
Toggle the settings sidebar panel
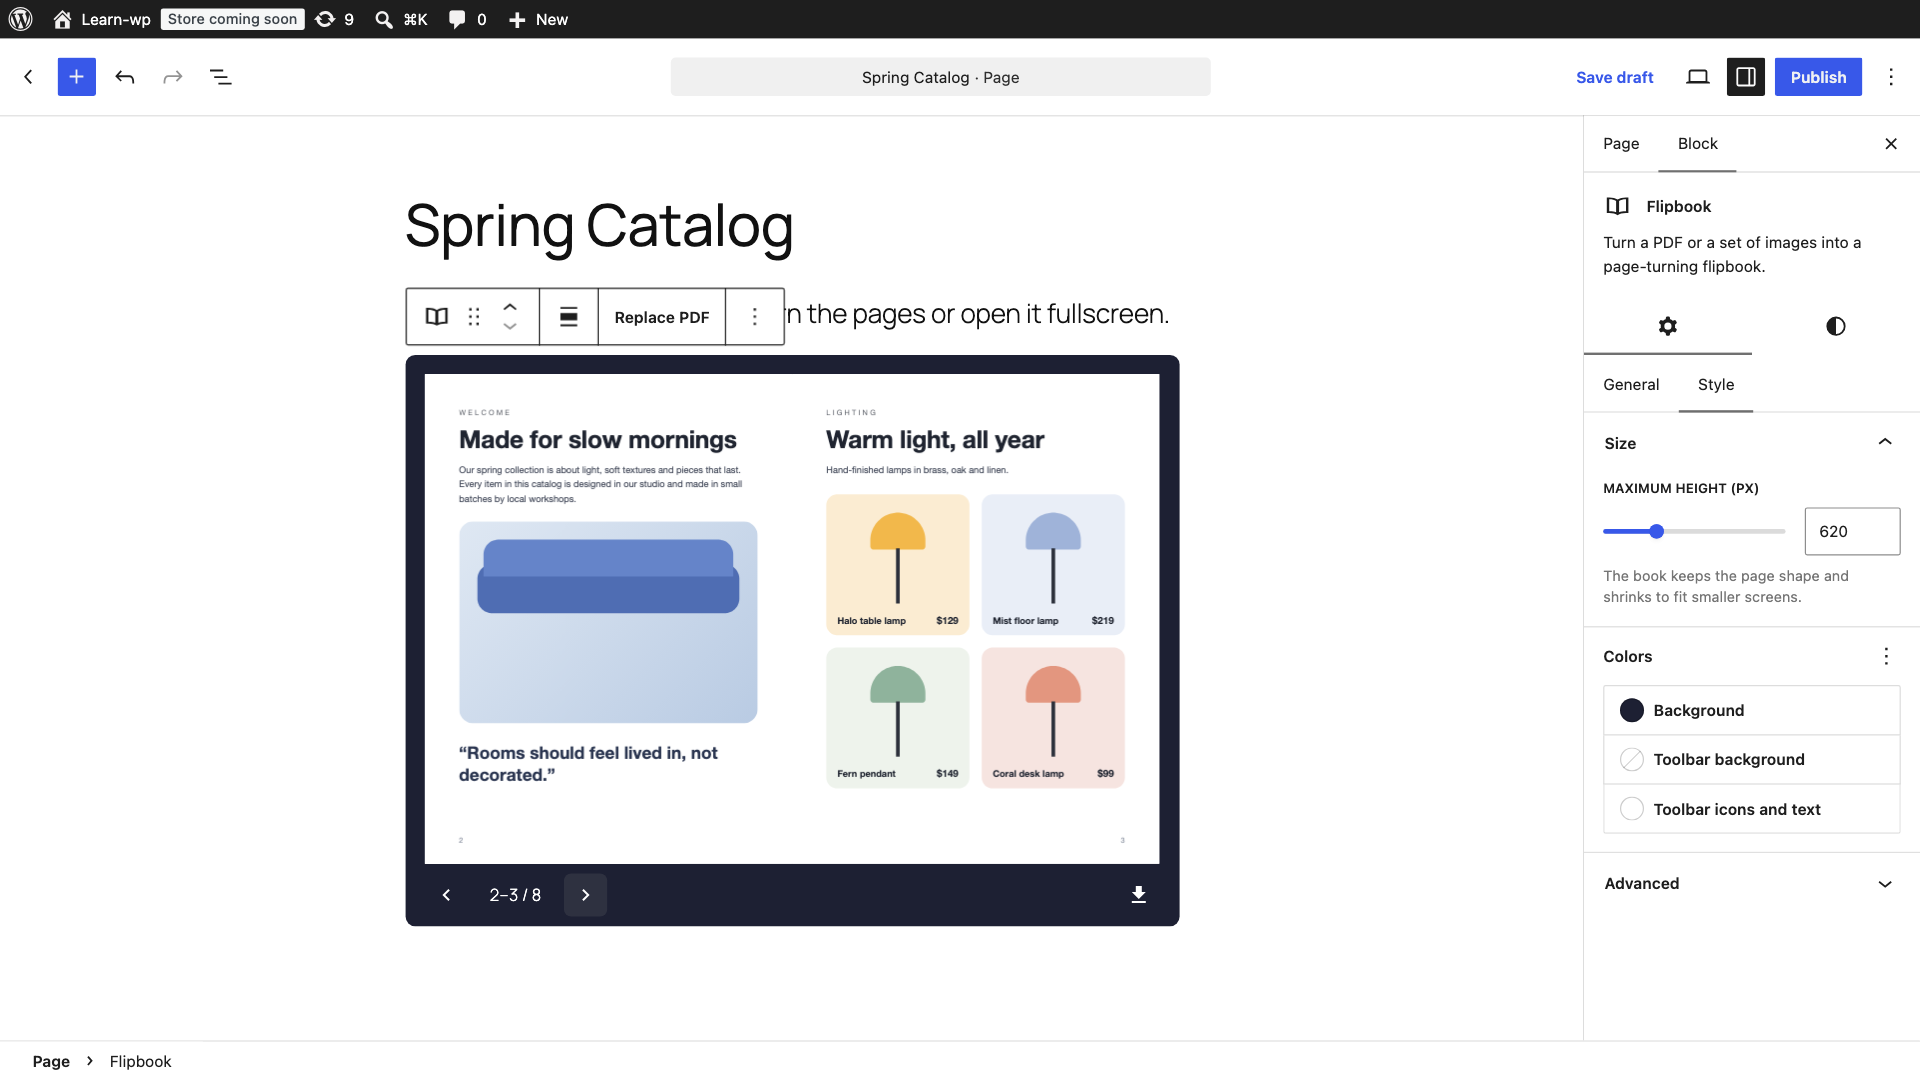[x=1746, y=77]
